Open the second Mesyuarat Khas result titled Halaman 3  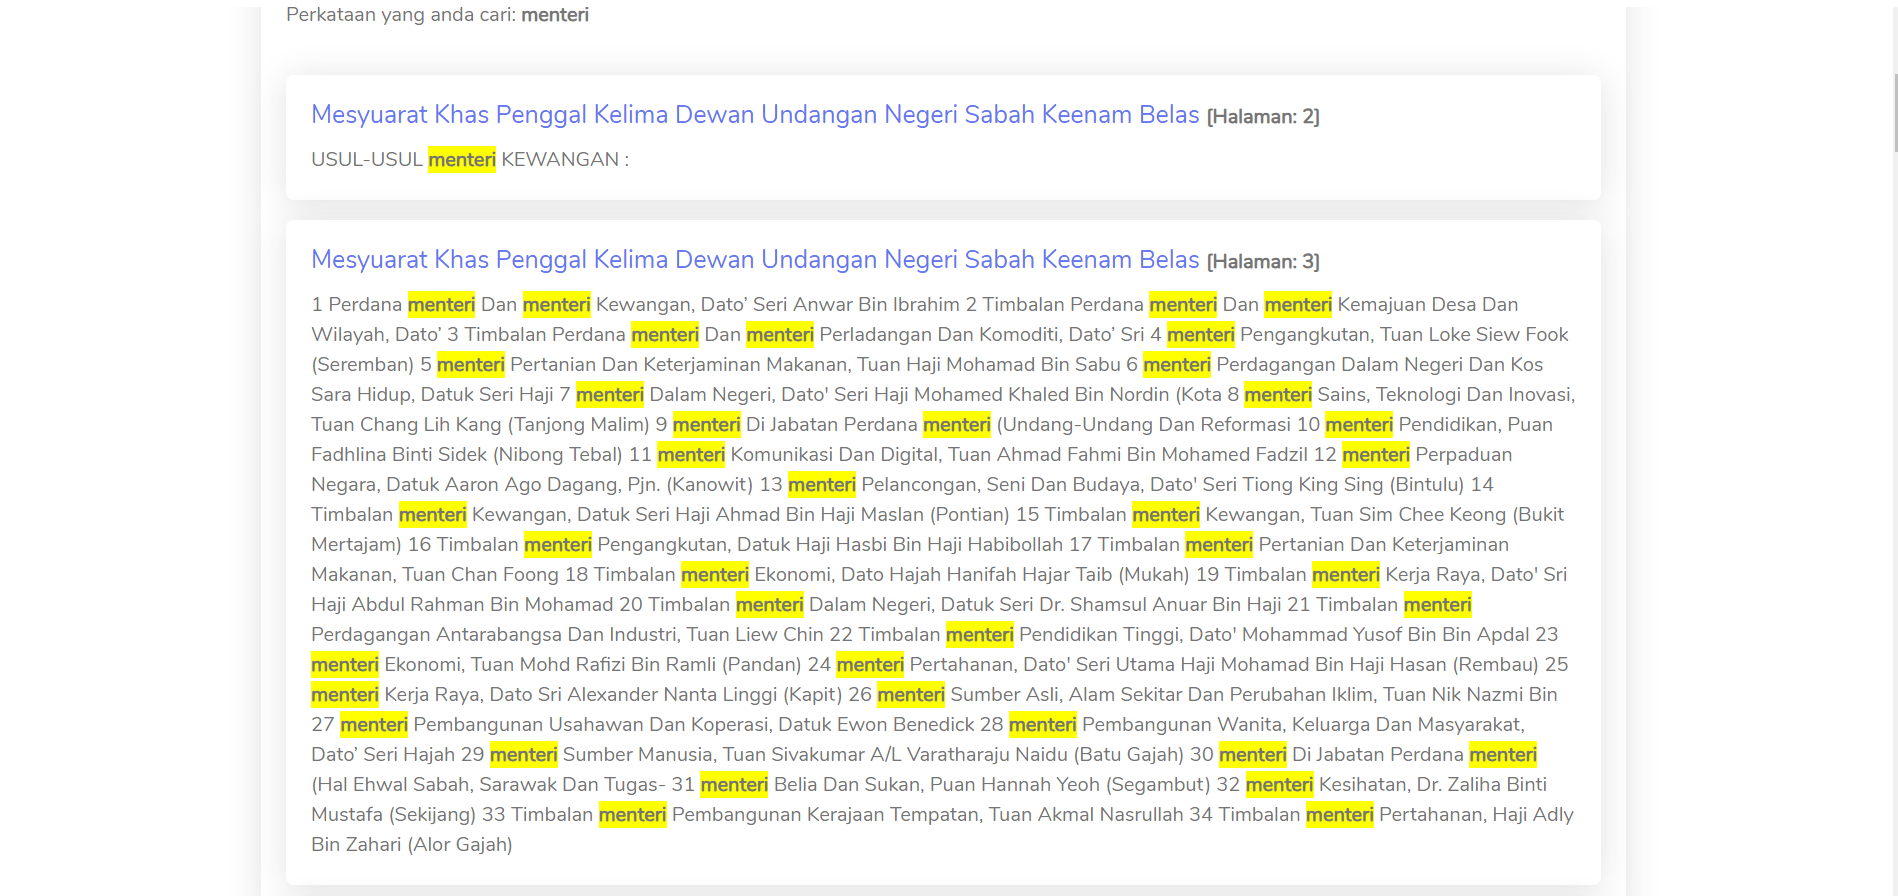(x=754, y=260)
